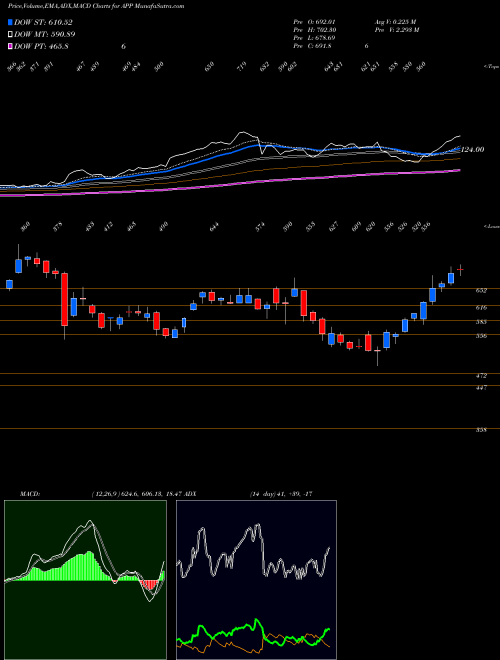Click the 472 price level on right axis
The image size is (500, 660).
[481, 375]
